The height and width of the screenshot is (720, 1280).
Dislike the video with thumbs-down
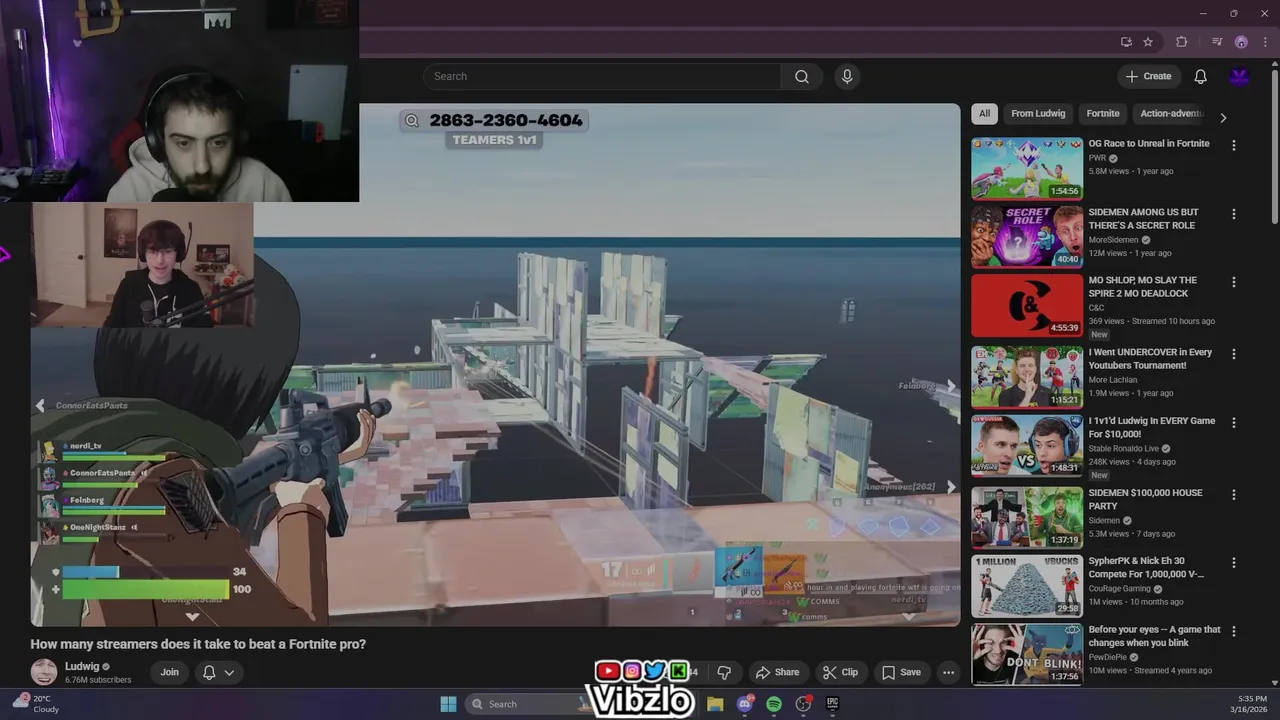pyautogui.click(x=724, y=672)
